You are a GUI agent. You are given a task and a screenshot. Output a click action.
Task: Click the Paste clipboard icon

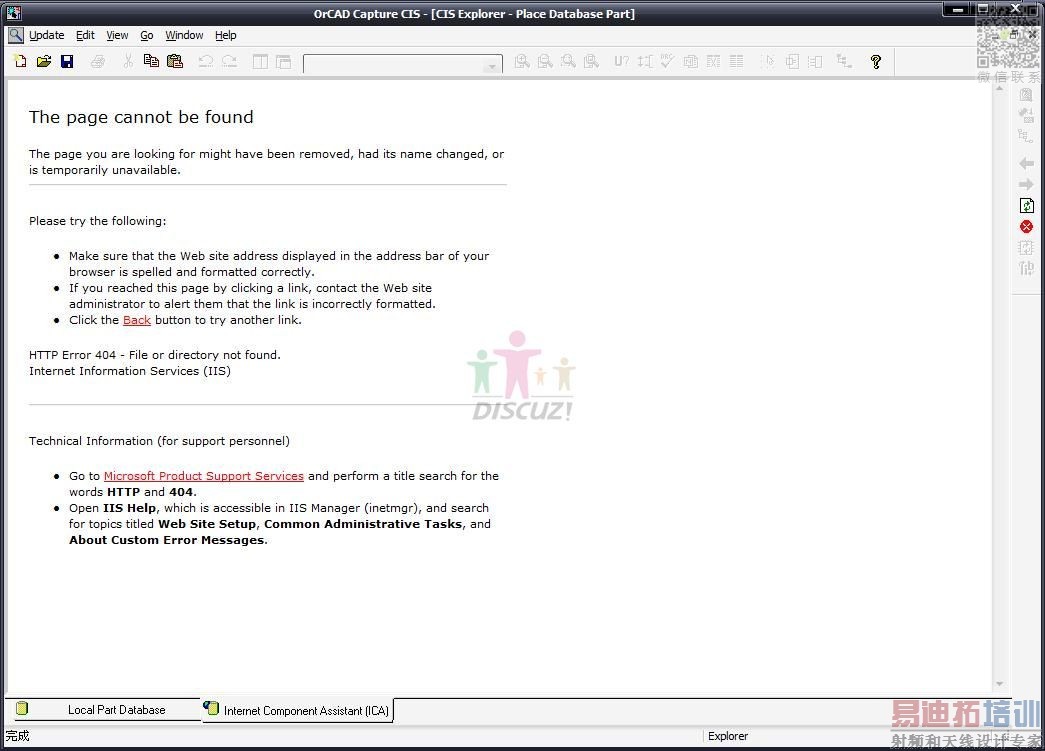coord(175,61)
